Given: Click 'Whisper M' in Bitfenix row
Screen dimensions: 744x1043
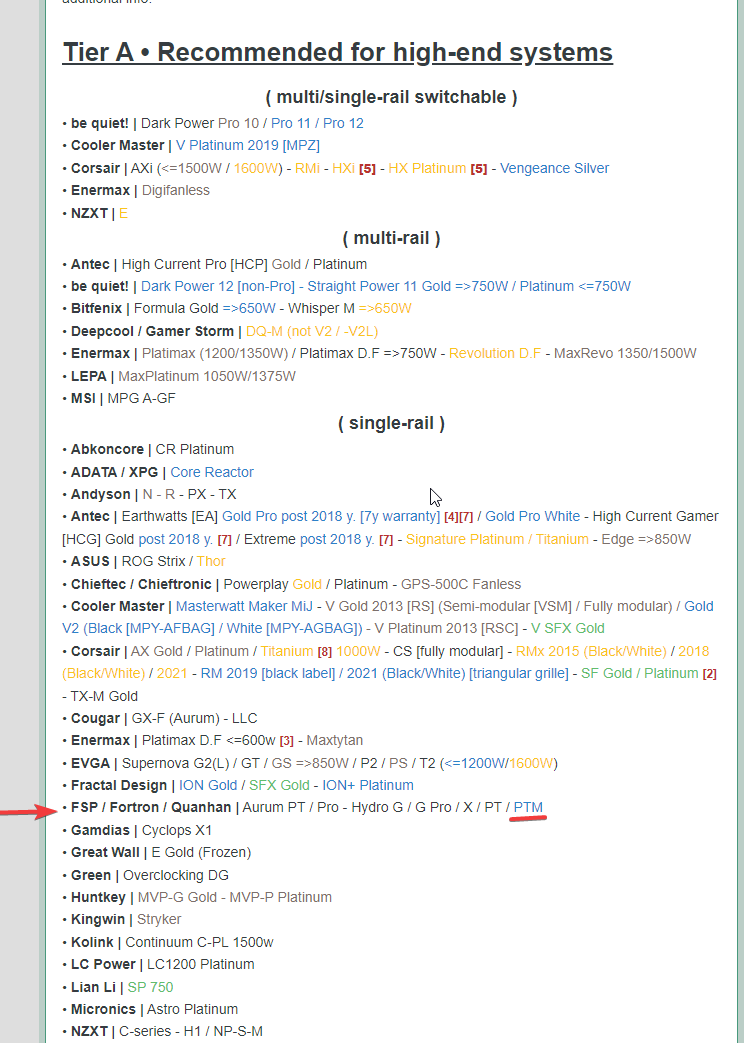Looking at the screenshot, I should 322,308.
